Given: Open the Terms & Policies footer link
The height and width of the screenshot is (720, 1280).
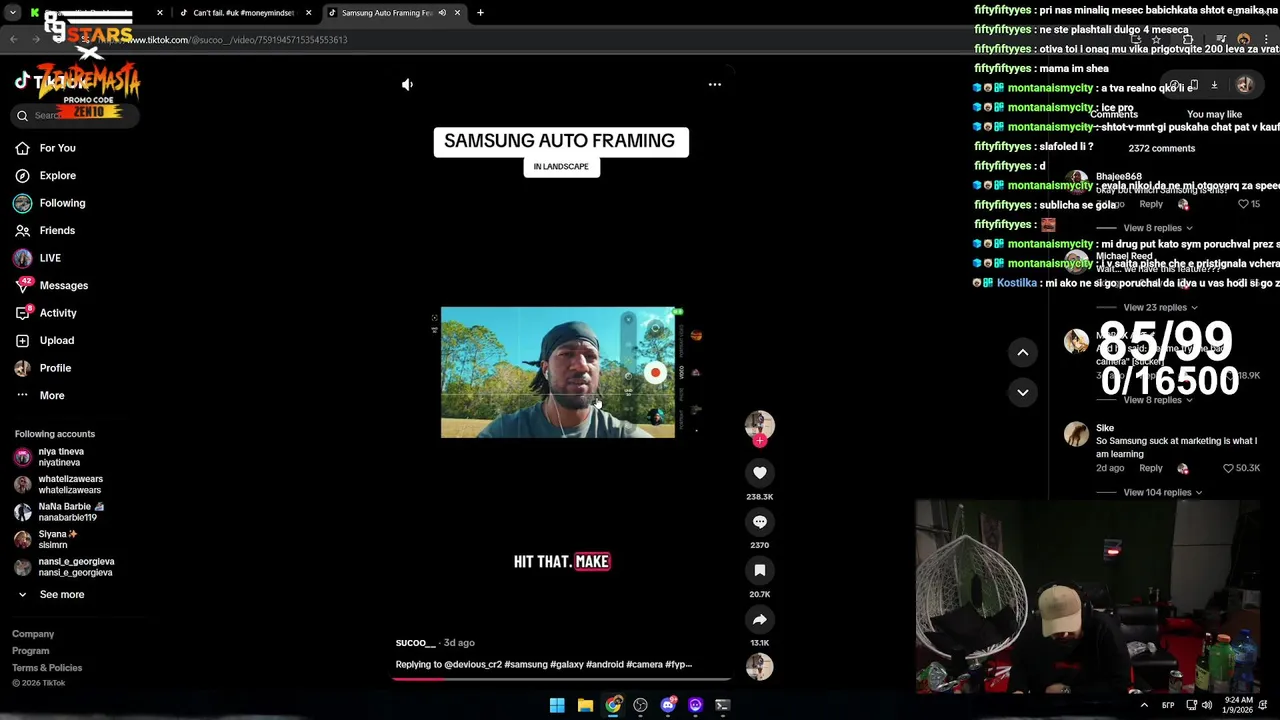Looking at the screenshot, I should point(47,668).
